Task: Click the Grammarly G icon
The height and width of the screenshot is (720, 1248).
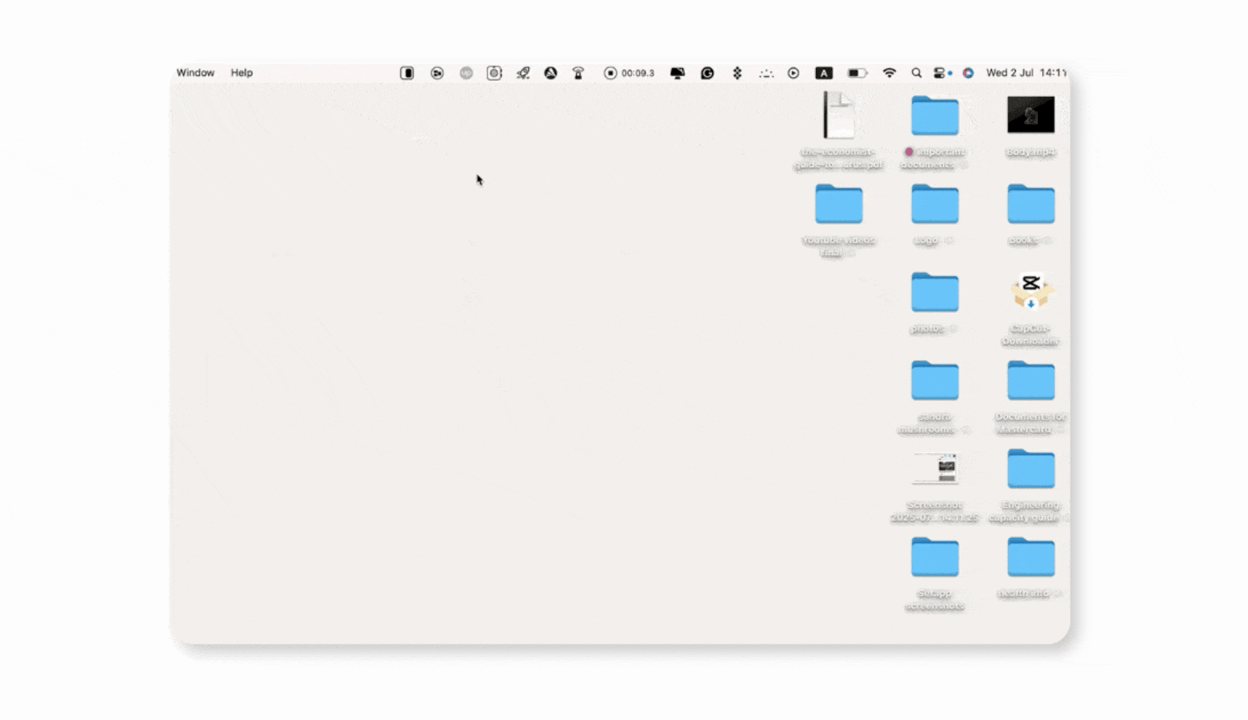Action: pos(707,73)
